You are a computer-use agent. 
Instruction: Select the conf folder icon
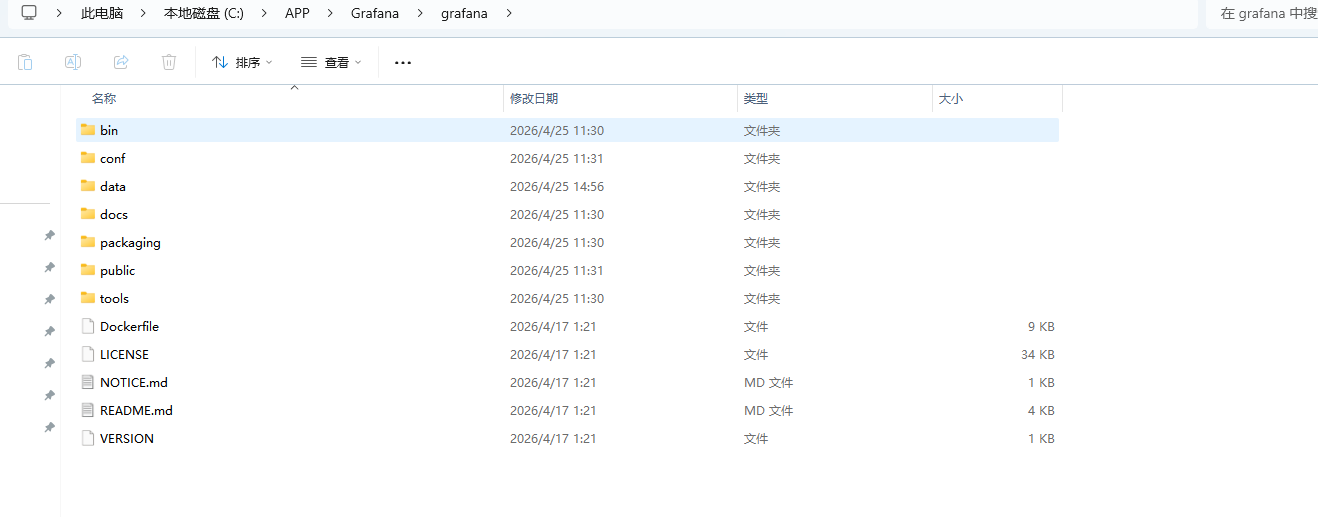pos(88,158)
